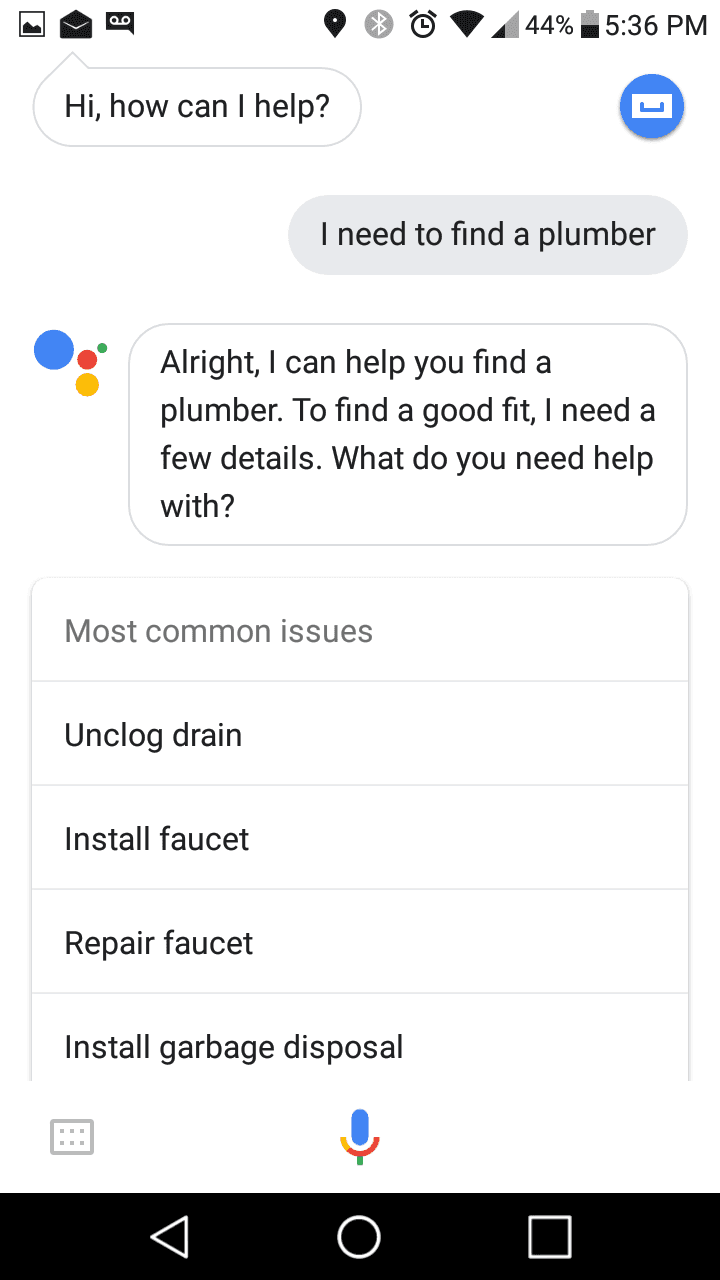720x1280 pixels.
Task: Tap the blue inbox drawer icon
Action: (x=652, y=106)
